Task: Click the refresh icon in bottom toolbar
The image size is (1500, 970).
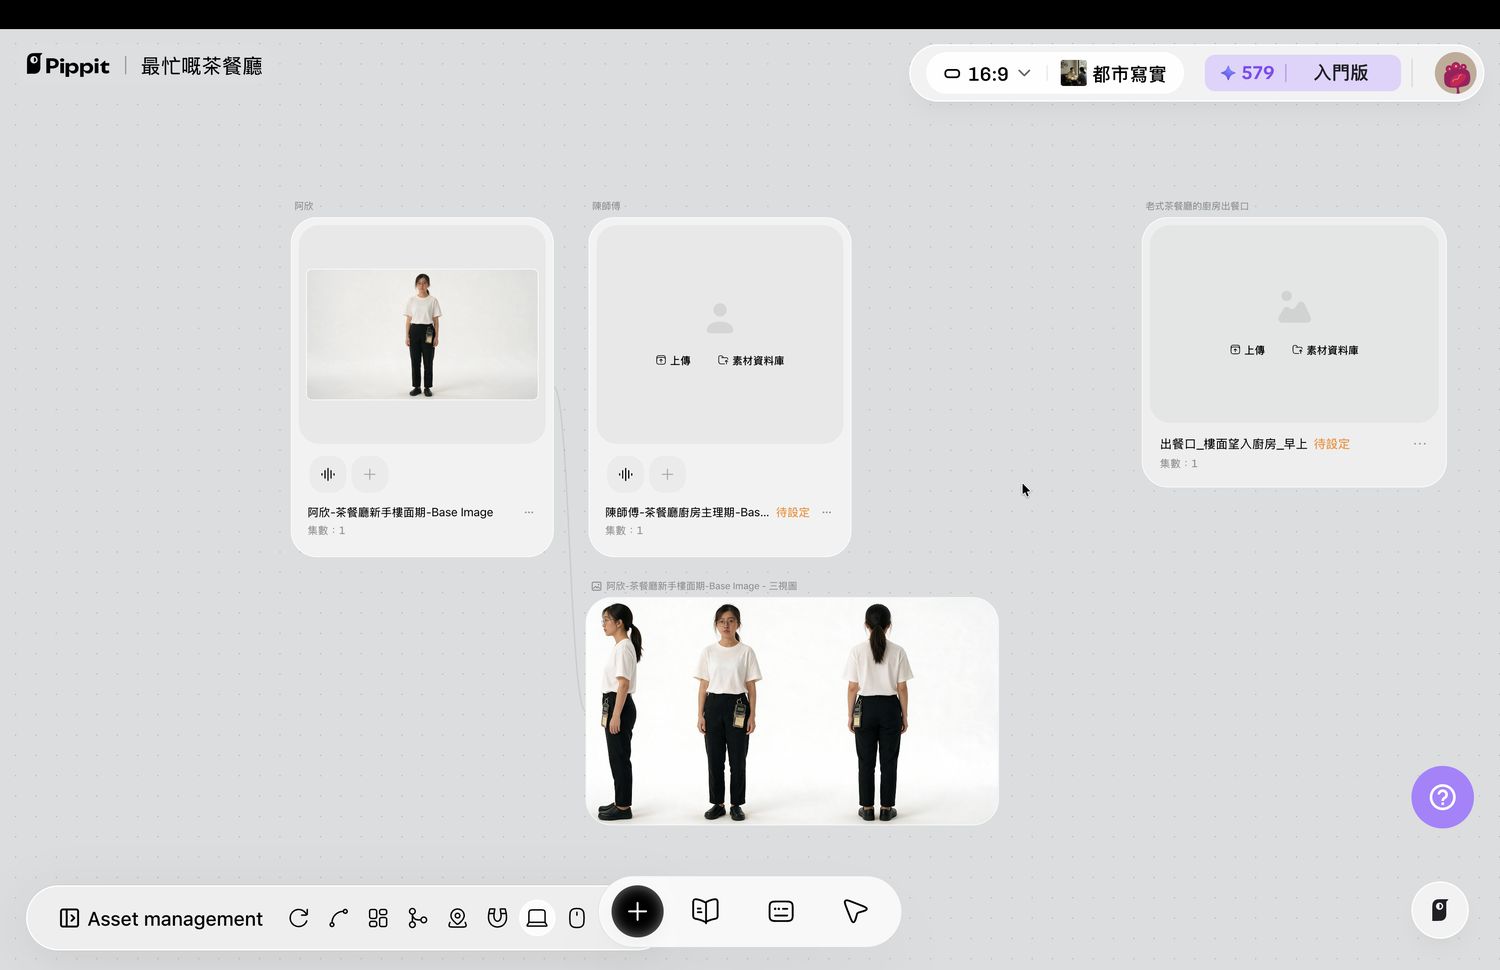Action: point(298,918)
